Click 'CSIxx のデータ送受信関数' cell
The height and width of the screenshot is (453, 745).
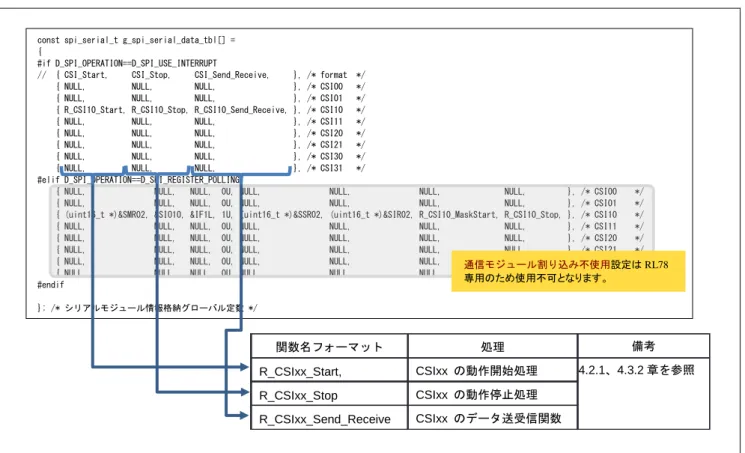click(493, 418)
